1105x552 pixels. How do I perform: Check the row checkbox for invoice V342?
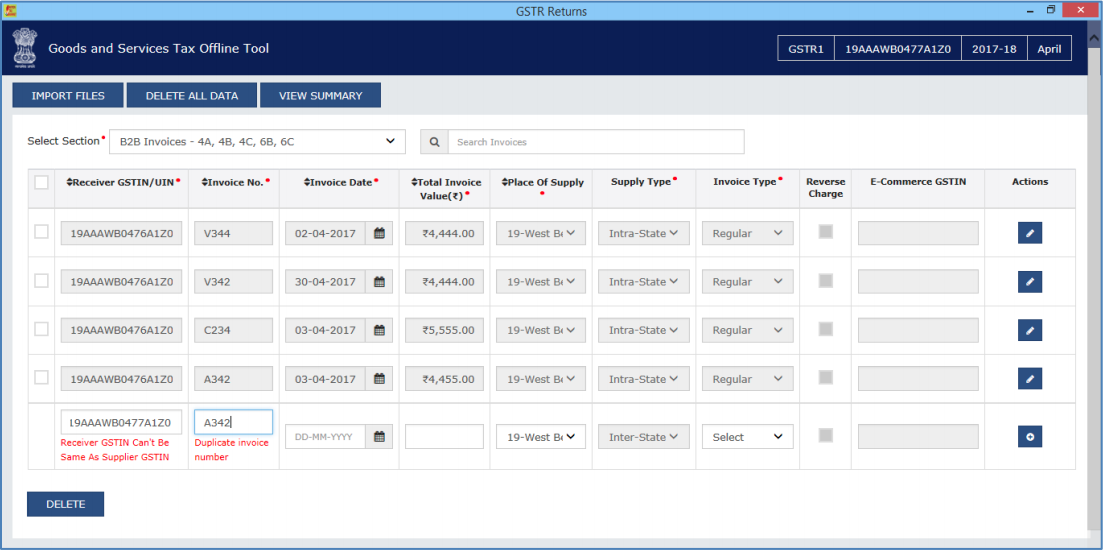(x=42, y=281)
